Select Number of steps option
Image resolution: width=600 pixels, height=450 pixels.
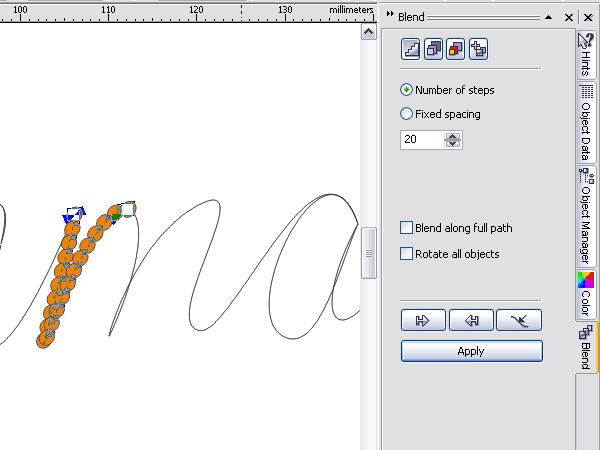[447, 90]
